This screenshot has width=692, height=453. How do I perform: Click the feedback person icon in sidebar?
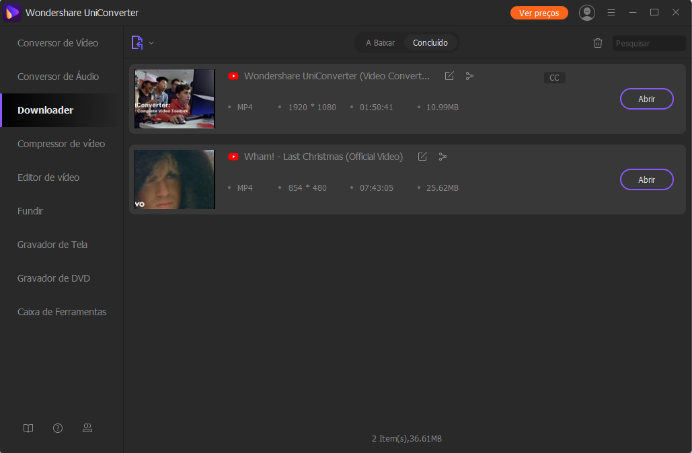click(87, 428)
